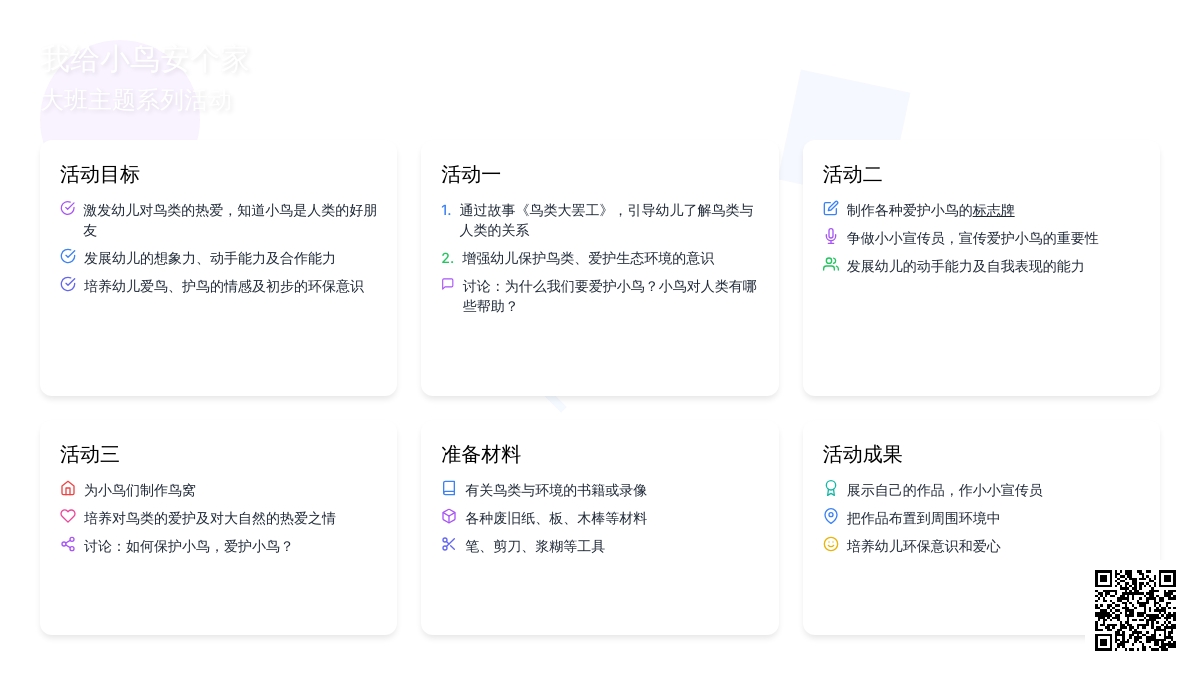Click text 激发幼儿对鸟类的热爱

point(231,220)
